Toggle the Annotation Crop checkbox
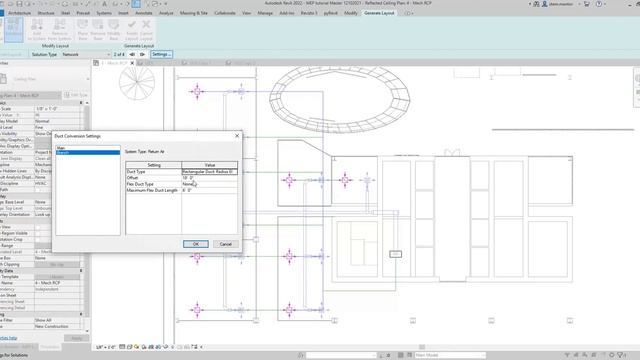Screen dimensions: 640x360 [38, 239]
